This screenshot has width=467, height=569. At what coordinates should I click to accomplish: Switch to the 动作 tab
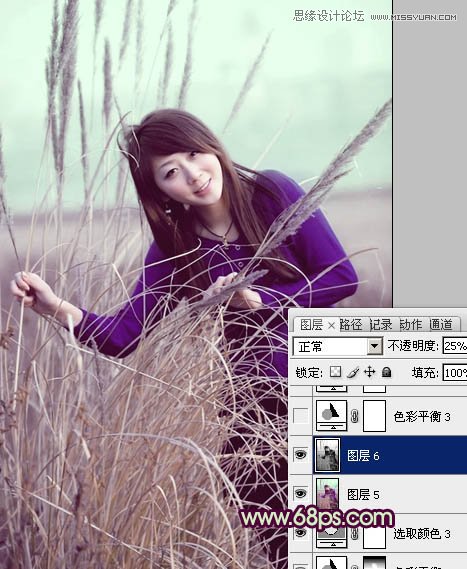[x=410, y=324]
